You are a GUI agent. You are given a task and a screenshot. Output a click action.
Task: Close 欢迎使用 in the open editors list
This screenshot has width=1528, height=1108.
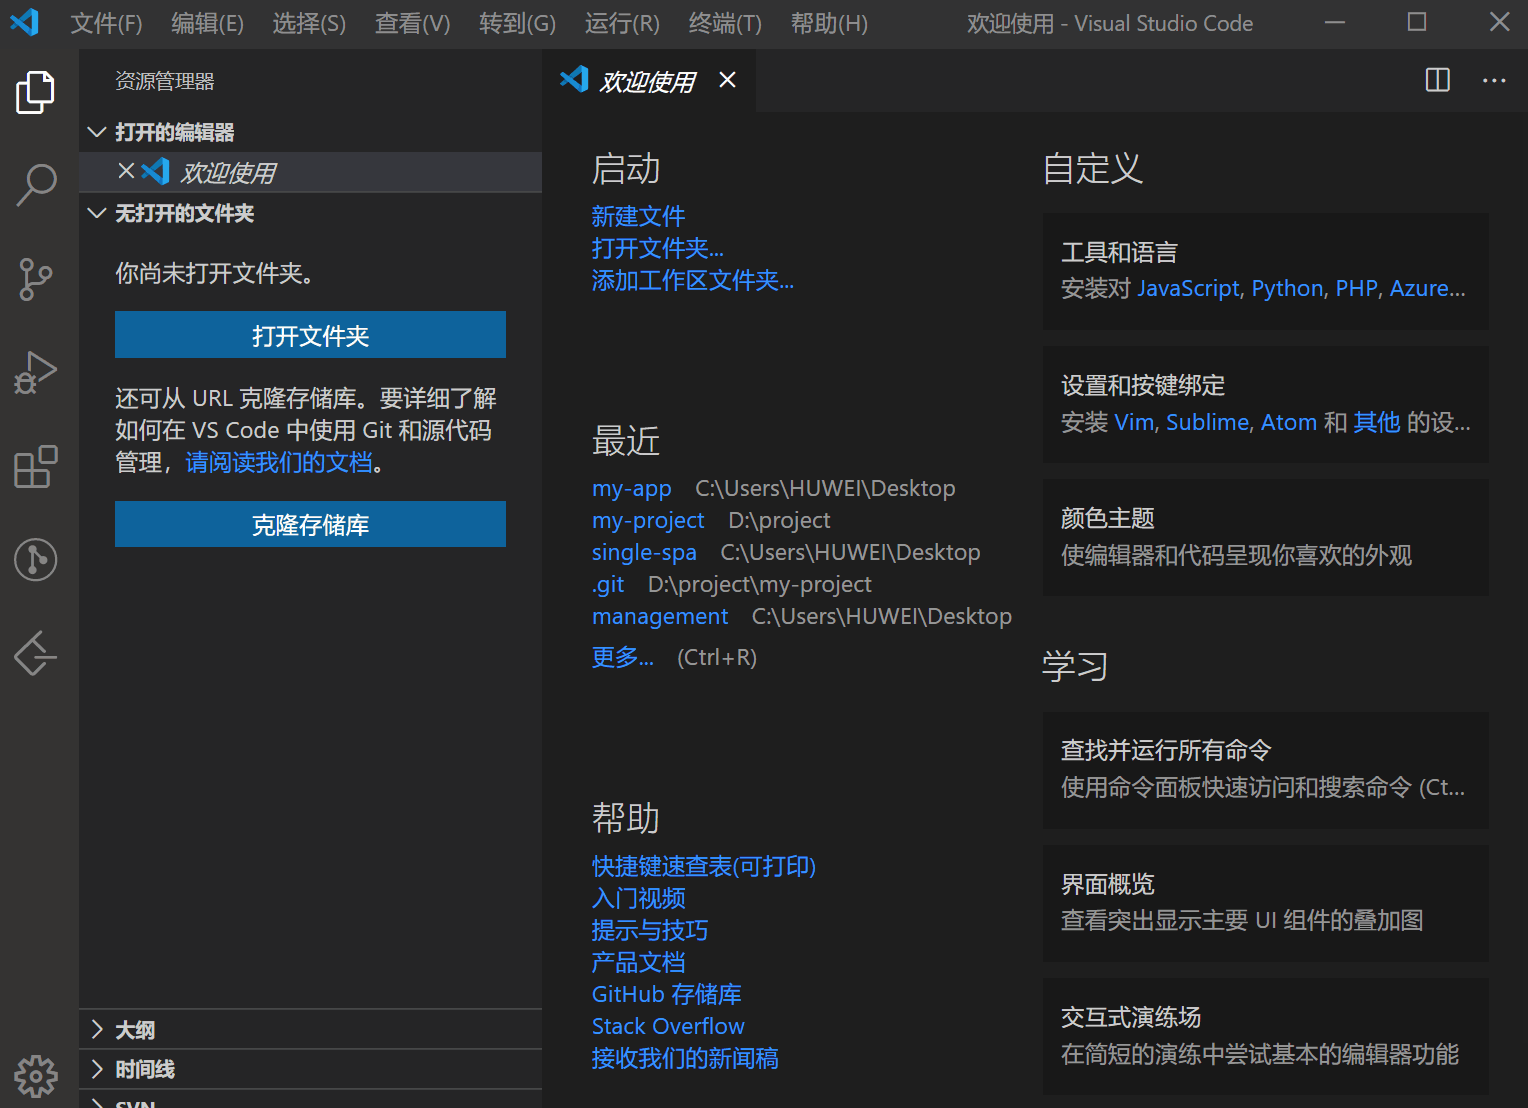(126, 171)
